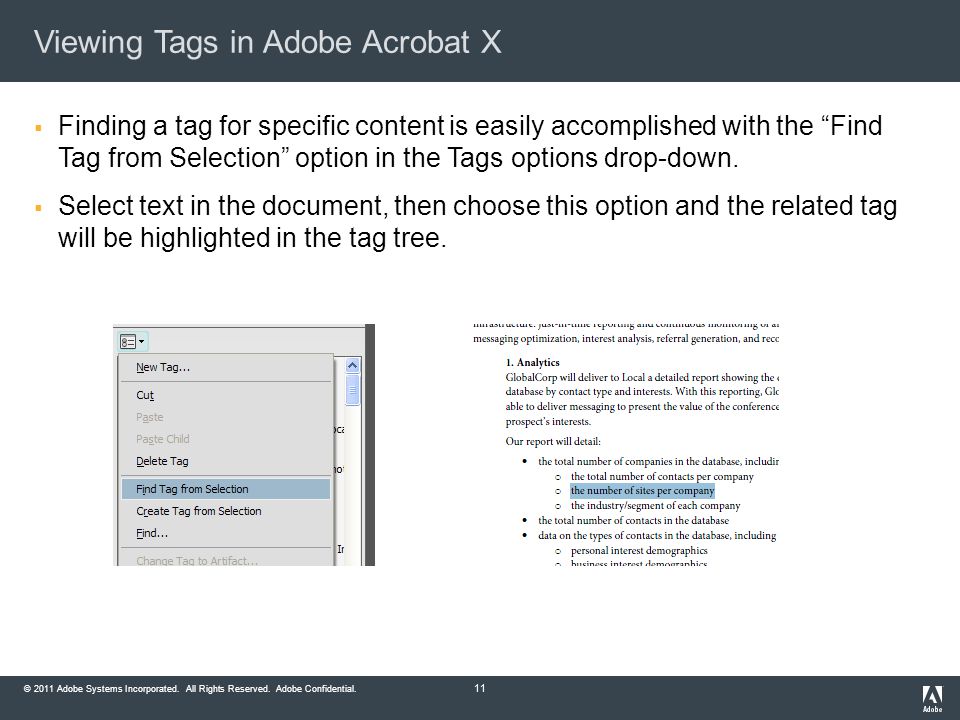Open the Tags options drop-down button
960x720 pixels.
[133, 342]
